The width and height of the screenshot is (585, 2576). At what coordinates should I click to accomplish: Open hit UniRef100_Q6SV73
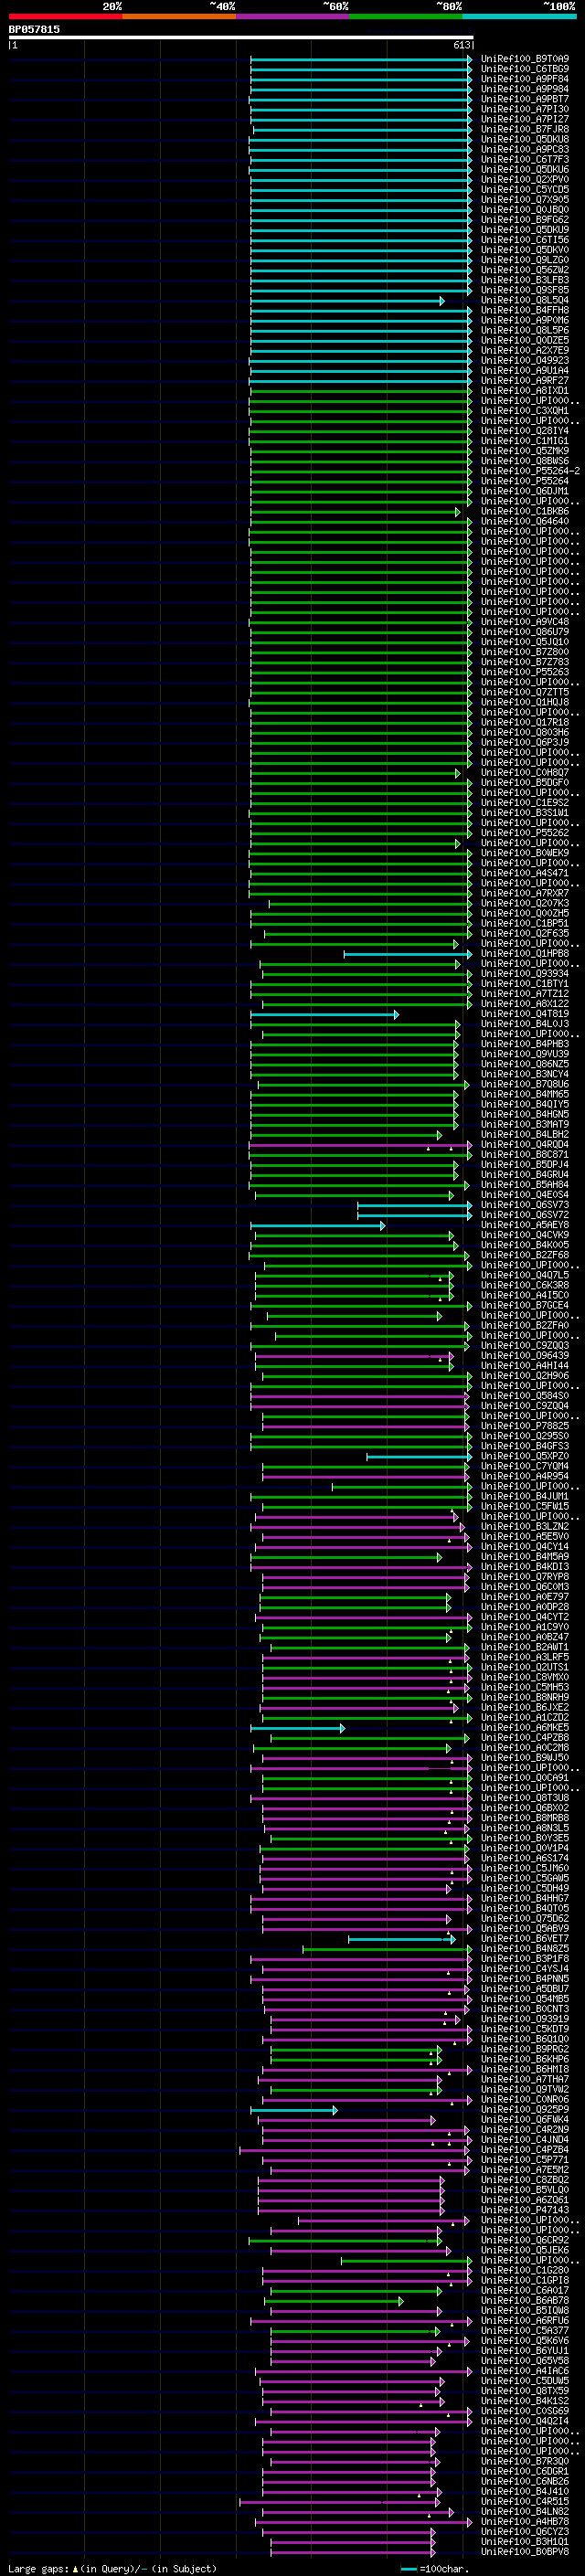coord(525,1205)
